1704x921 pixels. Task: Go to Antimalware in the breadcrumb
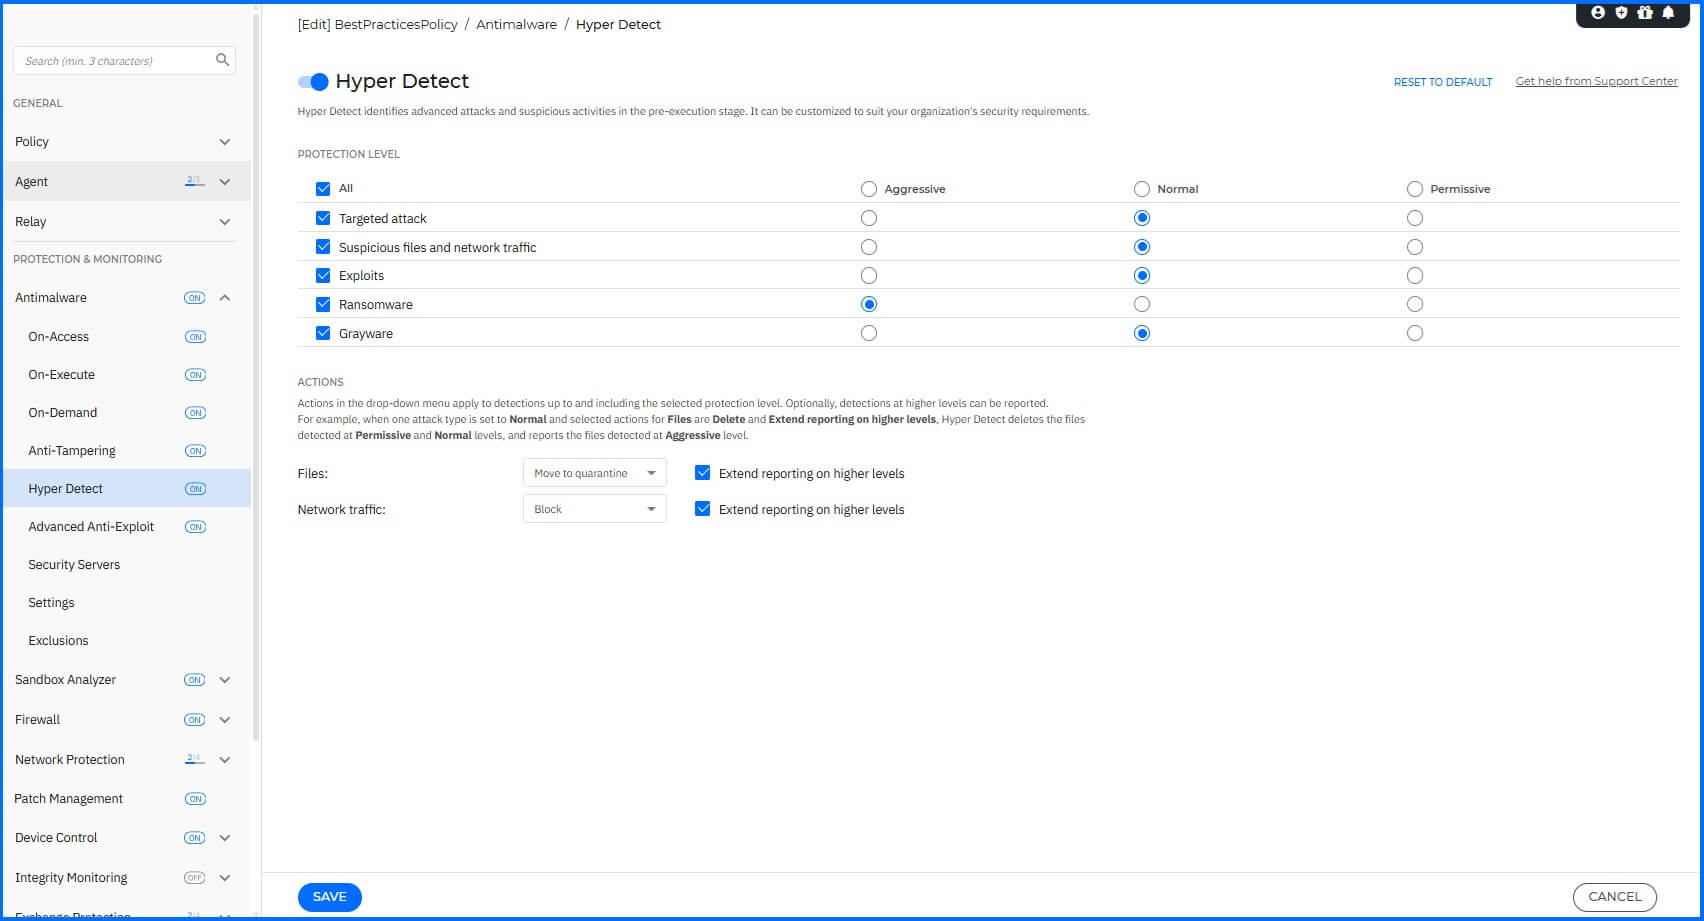coord(516,24)
